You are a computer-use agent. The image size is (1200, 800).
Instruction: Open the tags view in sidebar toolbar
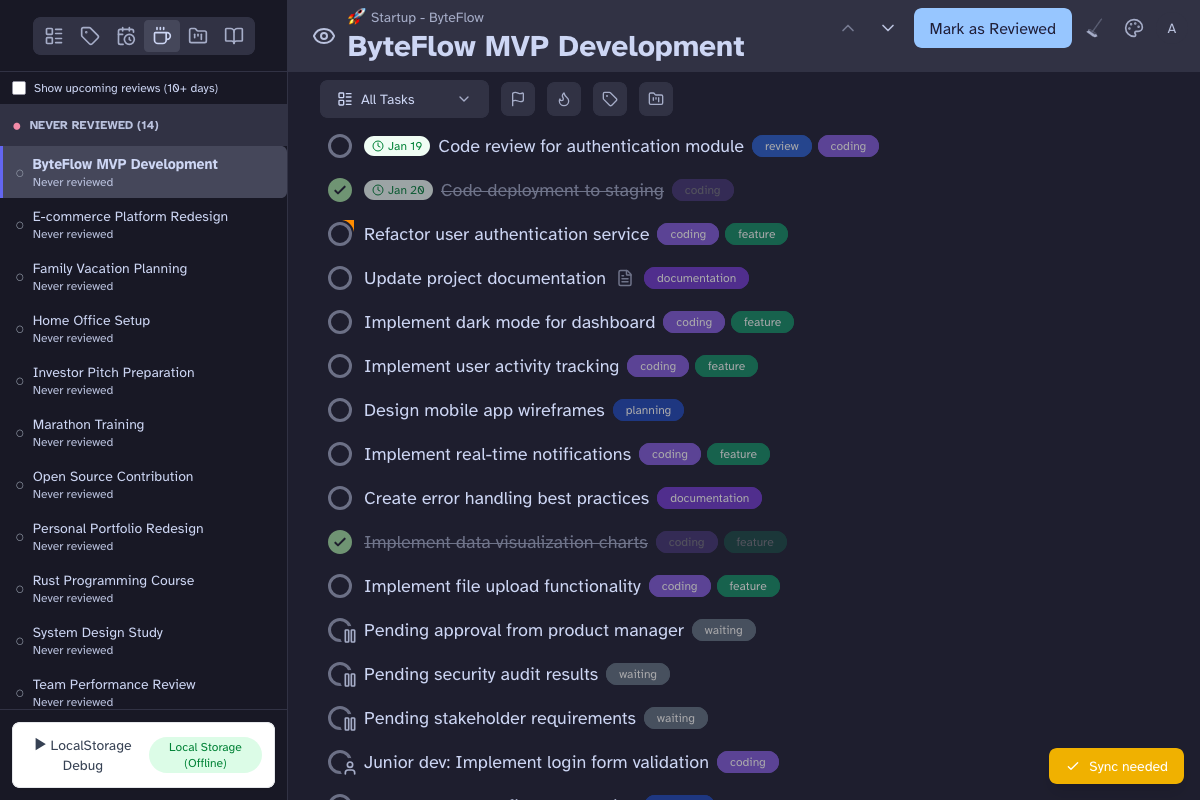(x=90, y=37)
